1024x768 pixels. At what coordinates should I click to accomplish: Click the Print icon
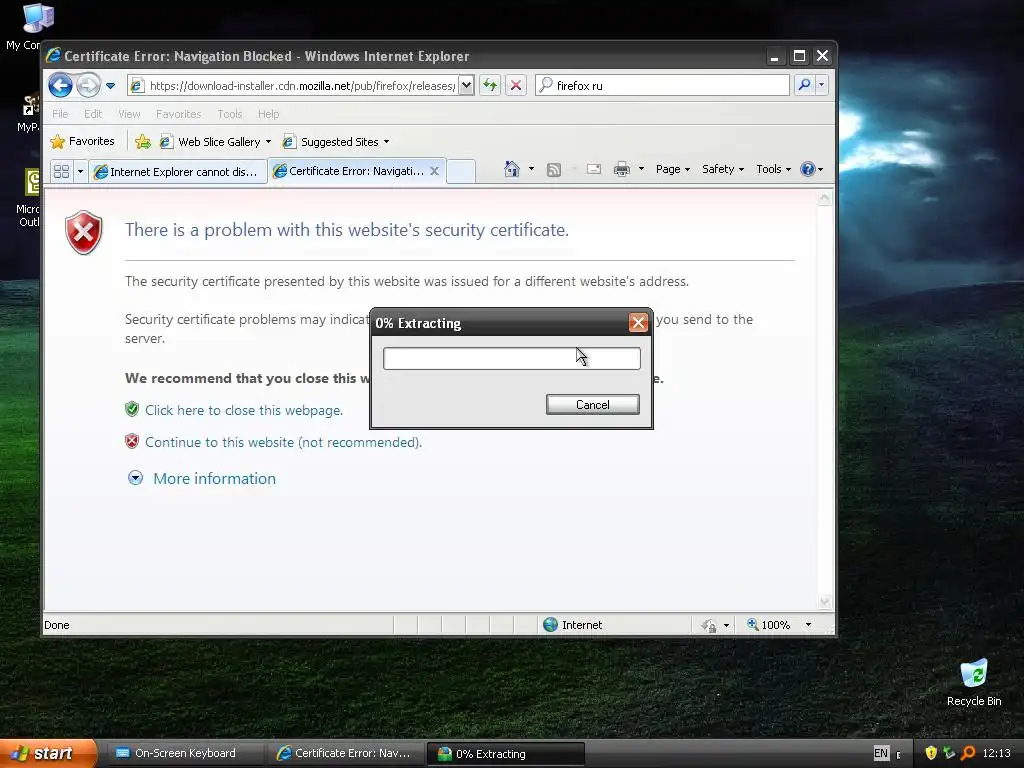click(622, 169)
